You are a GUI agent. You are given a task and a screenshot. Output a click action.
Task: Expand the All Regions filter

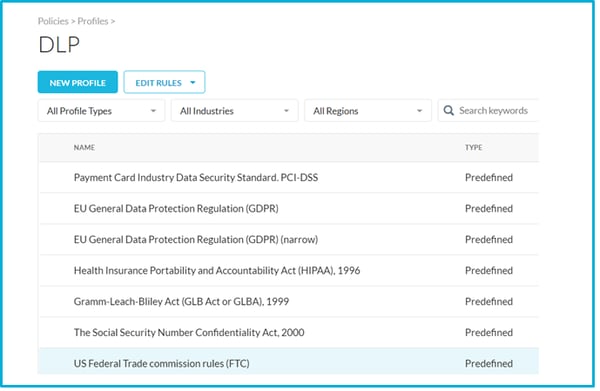click(x=368, y=111)
